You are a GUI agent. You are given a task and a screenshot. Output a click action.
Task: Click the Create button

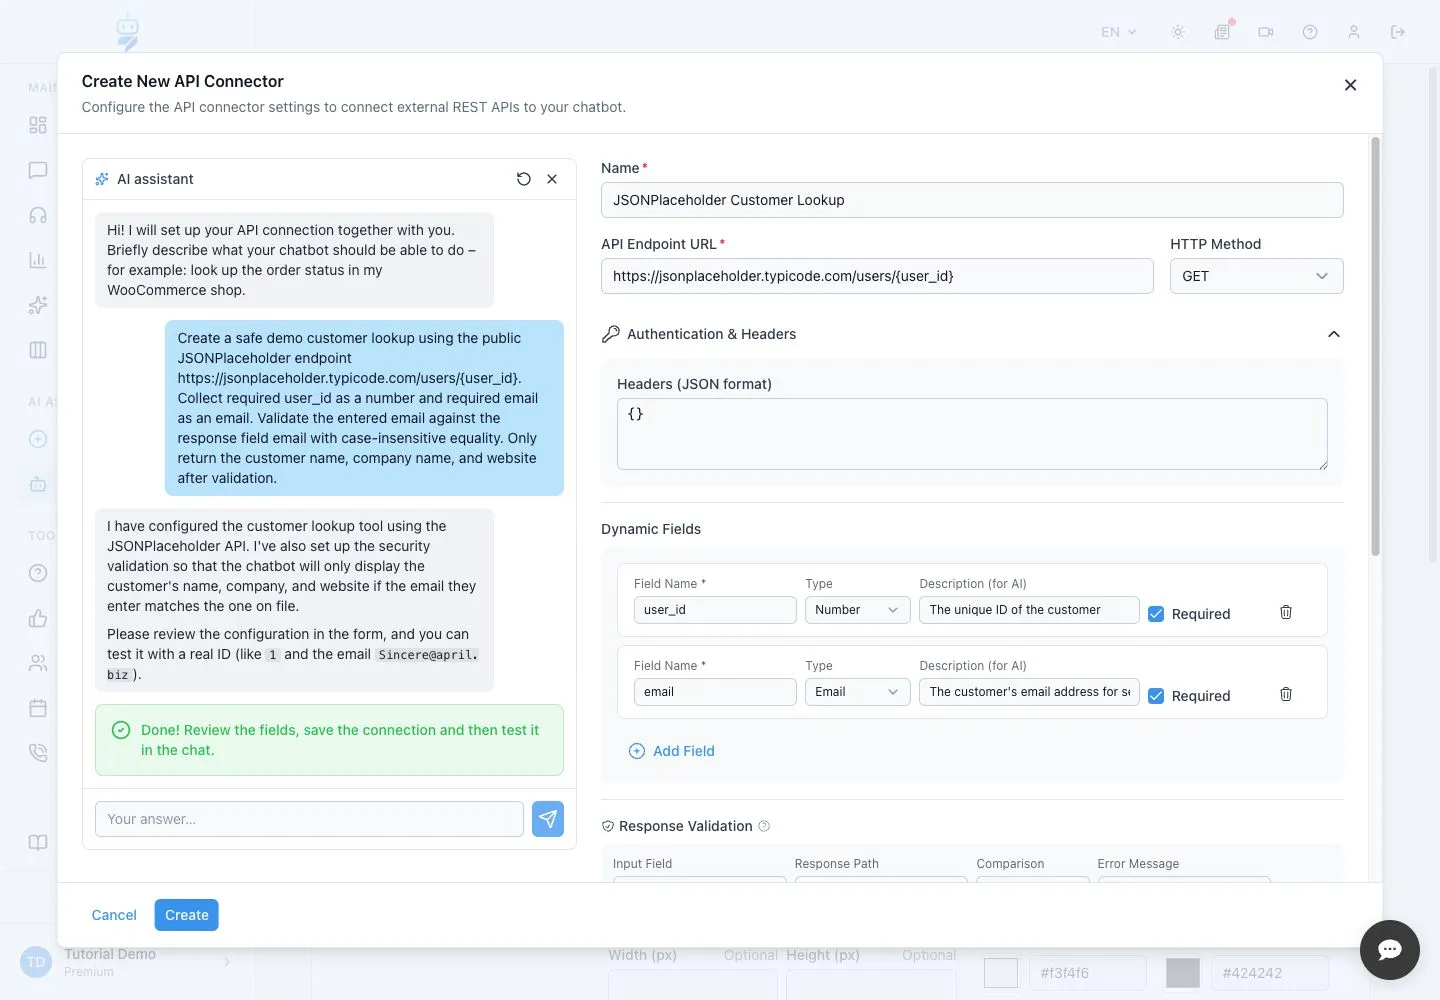coord(187,915)
